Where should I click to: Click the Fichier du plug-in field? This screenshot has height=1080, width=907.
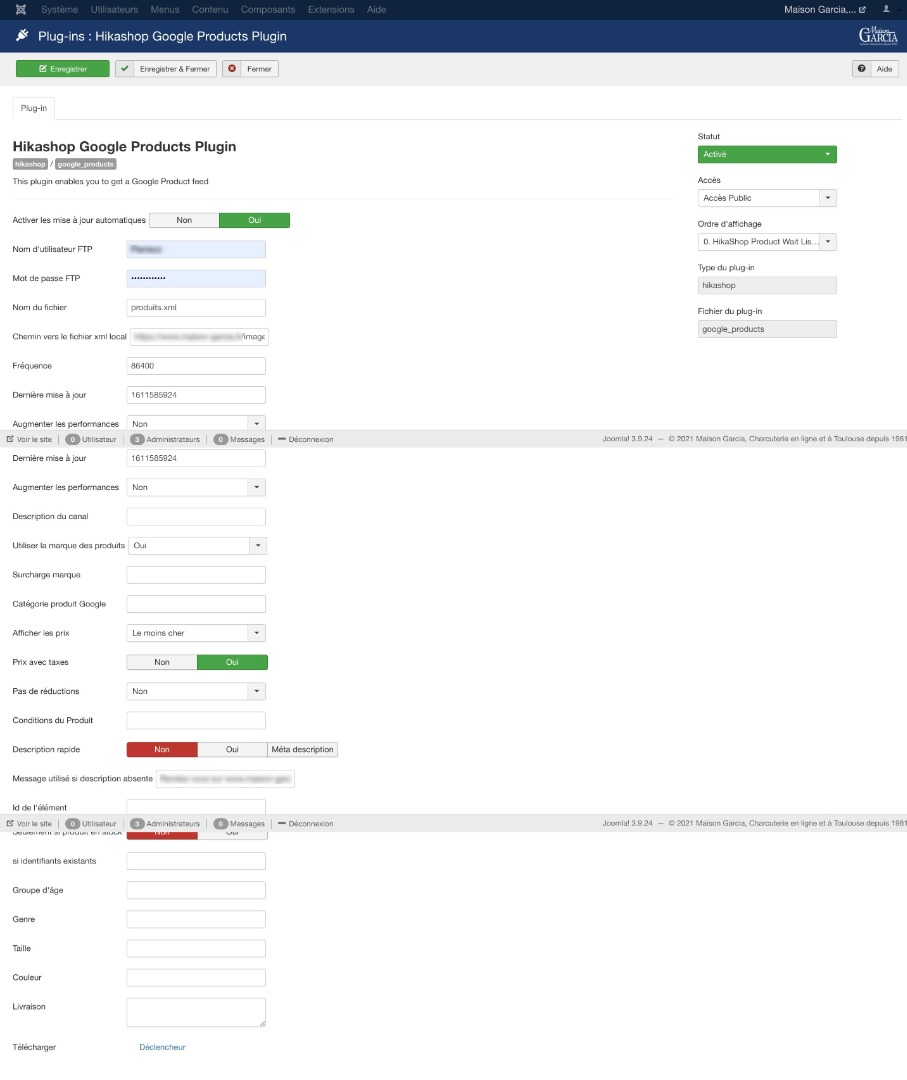click(767, 329)
